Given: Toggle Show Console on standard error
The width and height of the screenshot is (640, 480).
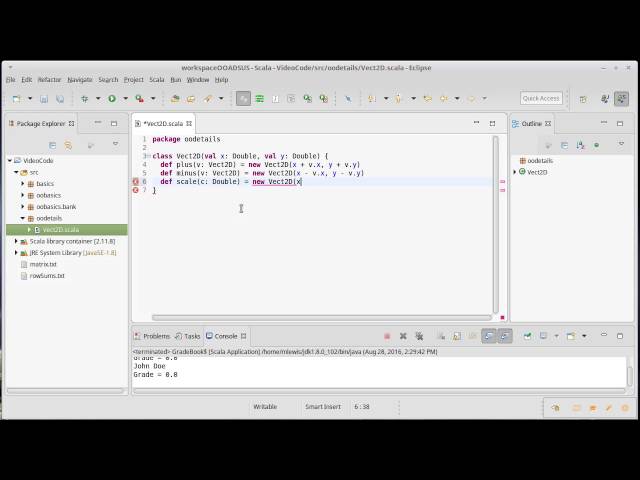Looking at the screenshot, I should 504,336.
